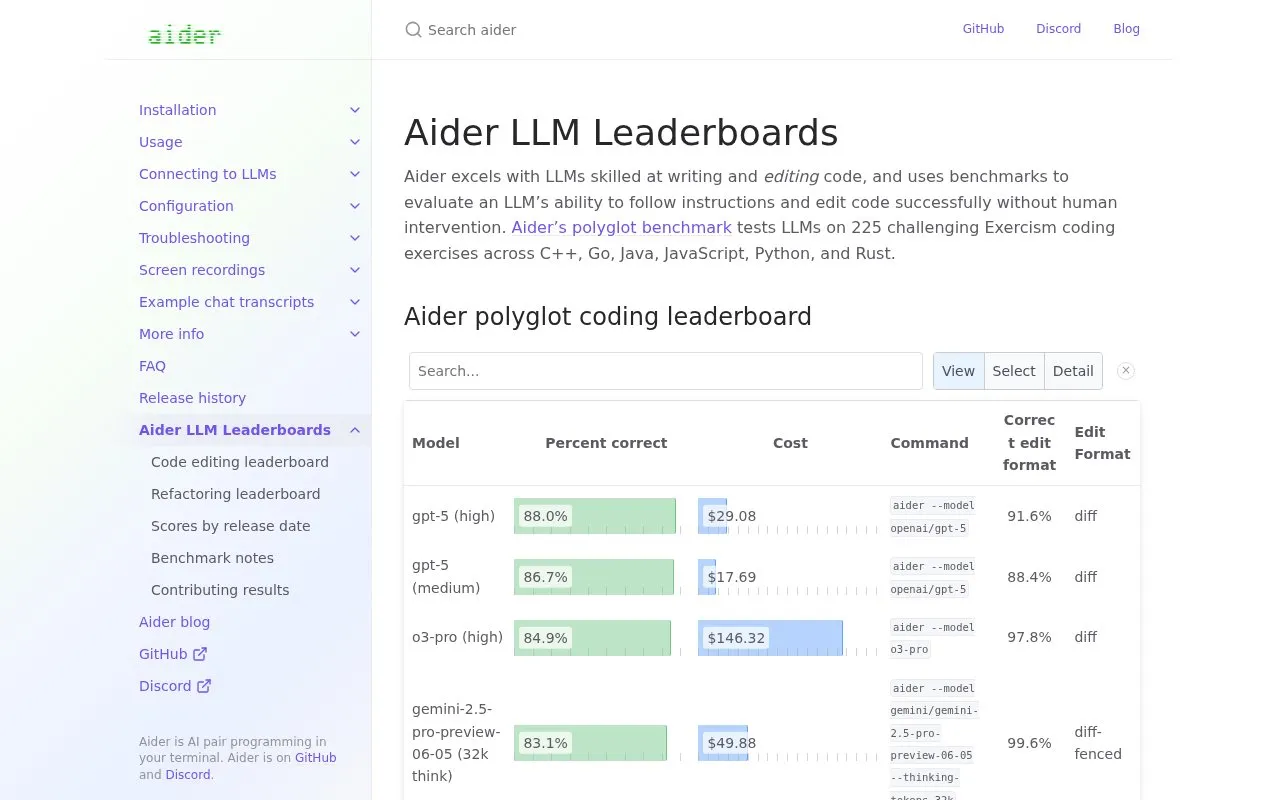Viewport: 1280px width, 800px height.
Task: Click the gpt-5 (high) $29.08 cost bar
Action: [x=712, y=516]
